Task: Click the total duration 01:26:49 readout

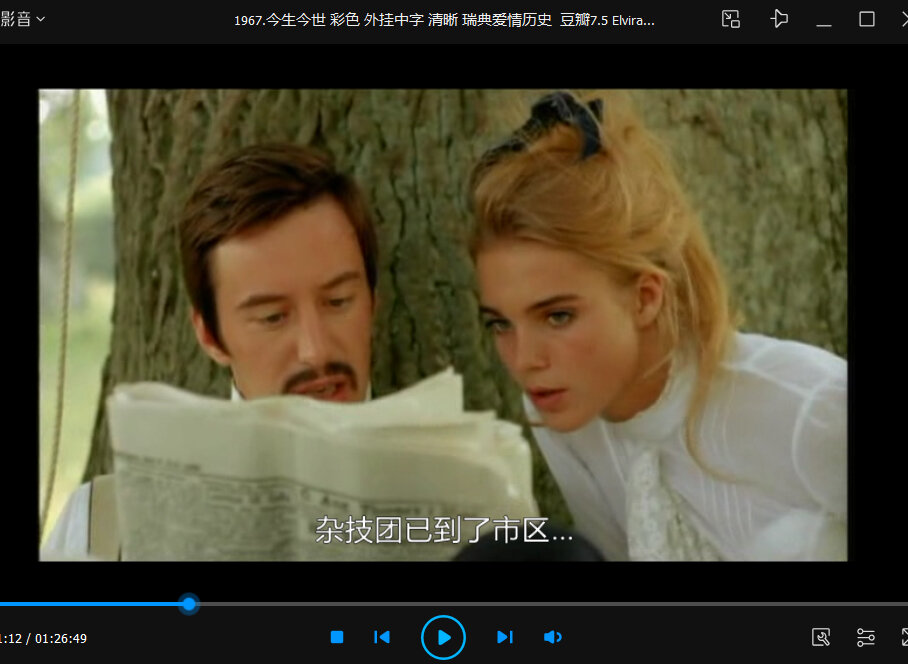Action: click(x=61, y=639)
